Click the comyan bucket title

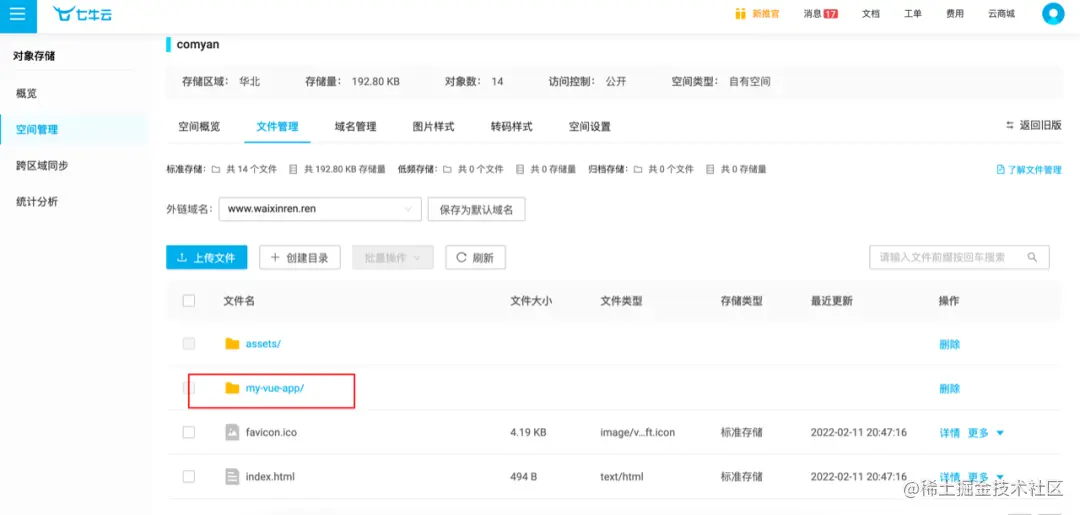coord(198,45)
